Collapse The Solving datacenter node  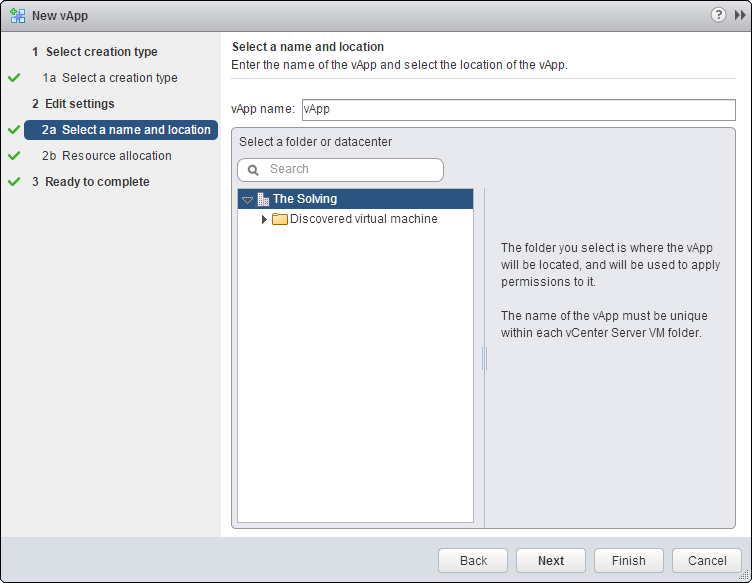[247, 200]
